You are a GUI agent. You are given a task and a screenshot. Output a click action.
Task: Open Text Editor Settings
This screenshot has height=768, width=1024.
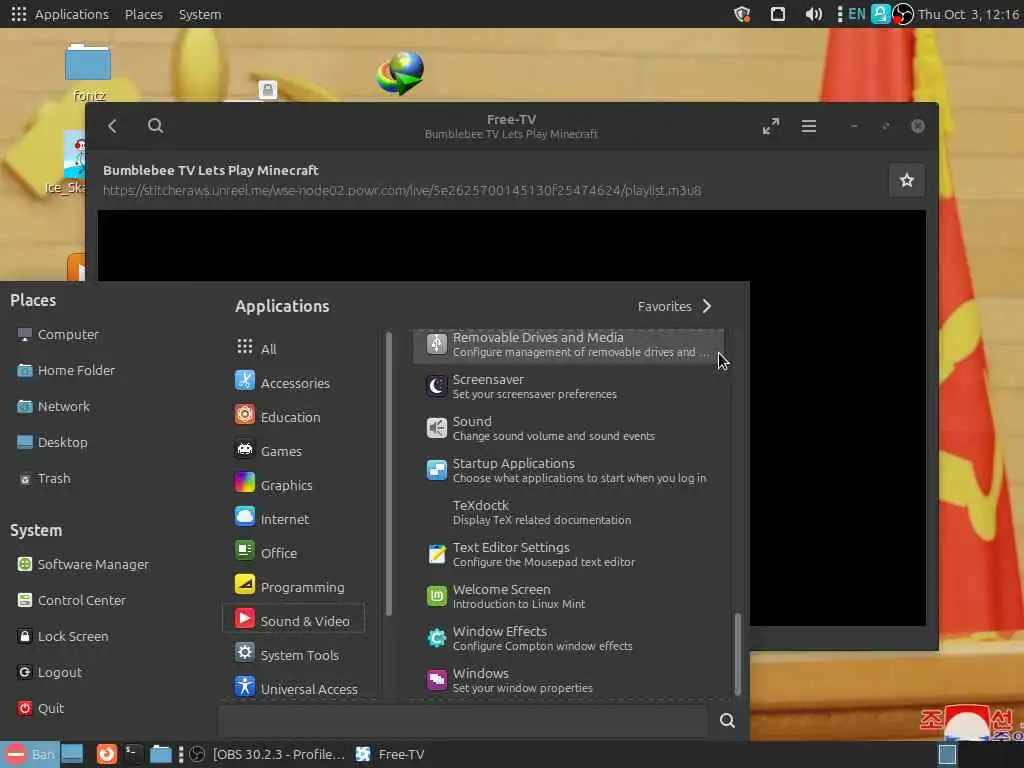pyautogui.click(x=568, y=554)
